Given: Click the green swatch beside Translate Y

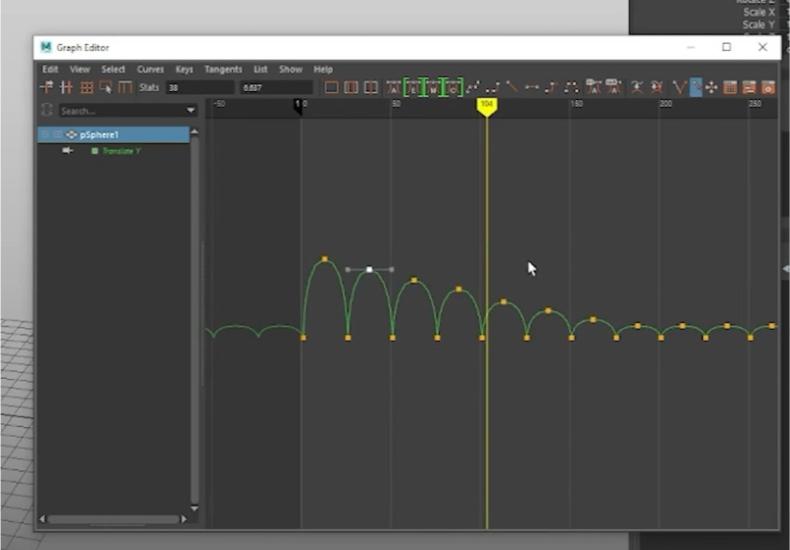Looking at the screenshot, I should pyautogui.click(x=95, y=151).
